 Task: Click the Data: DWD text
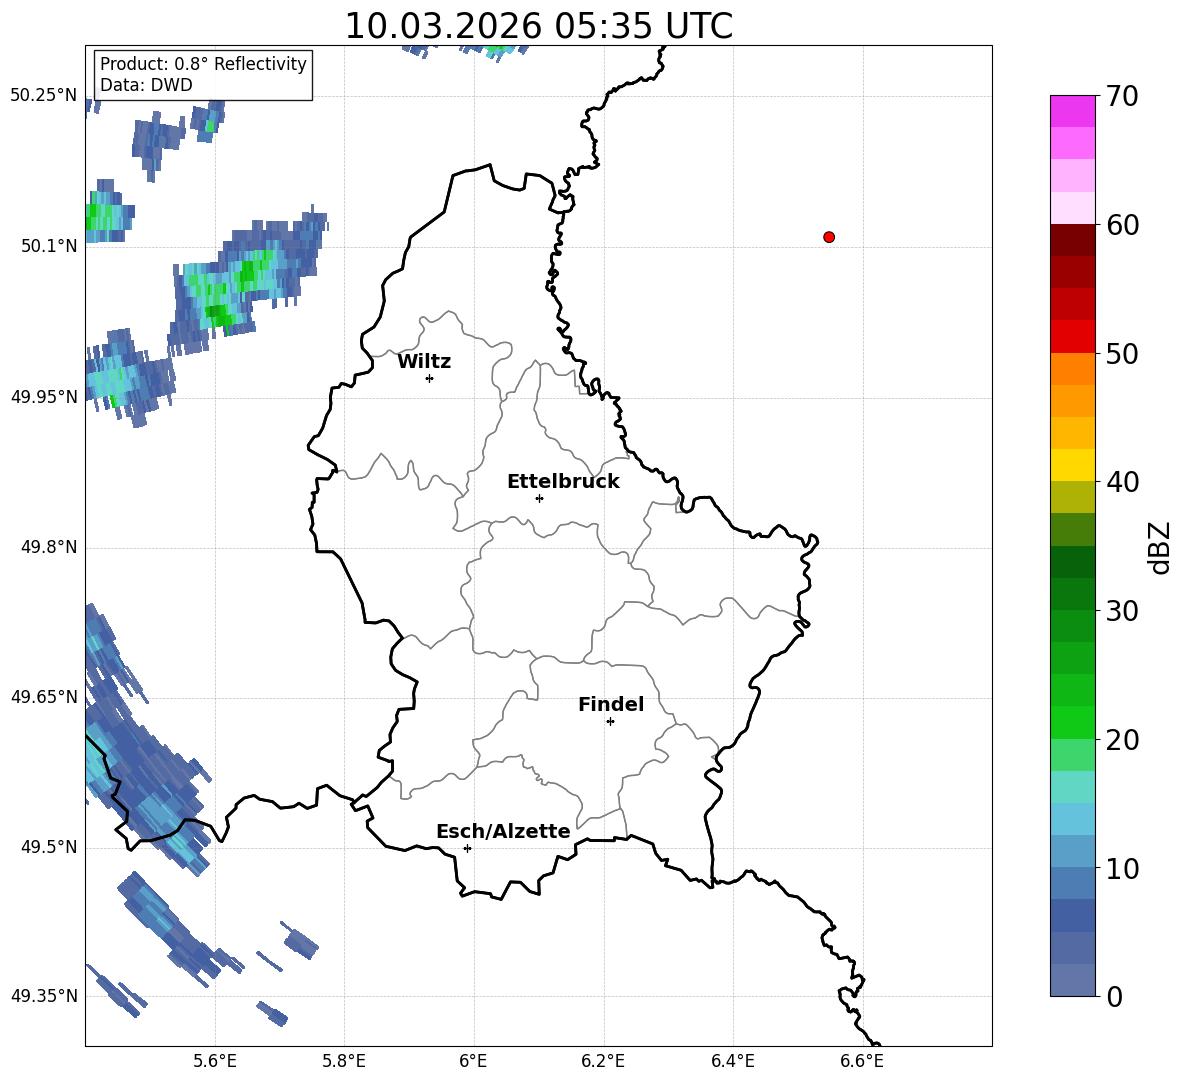point(146,85)
